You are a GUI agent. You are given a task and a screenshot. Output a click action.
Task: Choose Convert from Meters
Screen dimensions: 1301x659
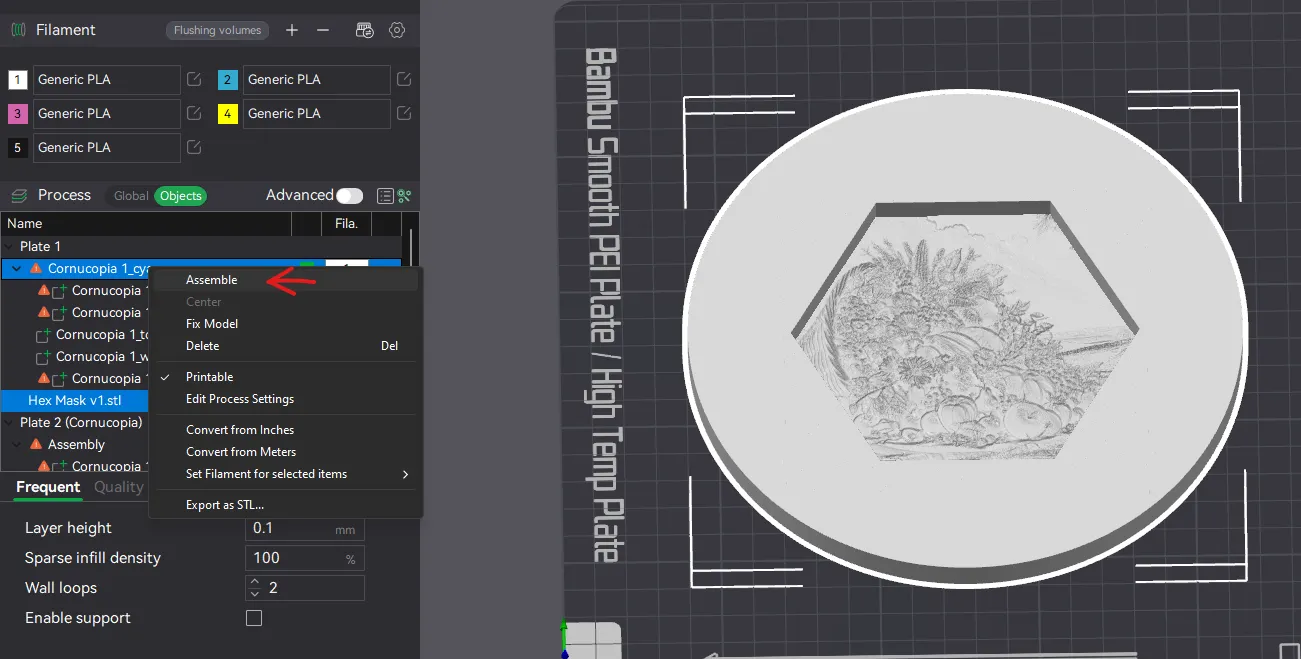click(x=285, y=452)
